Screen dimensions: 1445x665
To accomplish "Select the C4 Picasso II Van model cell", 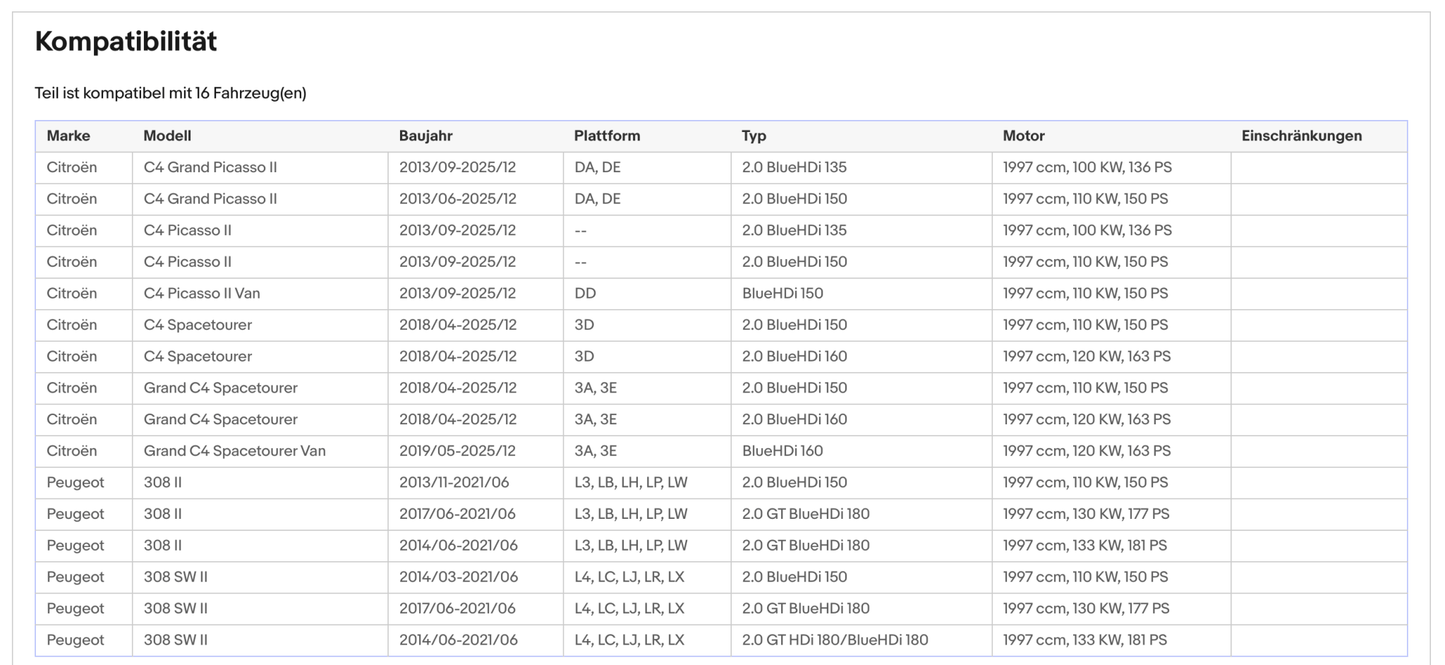I will pos(201,293).
